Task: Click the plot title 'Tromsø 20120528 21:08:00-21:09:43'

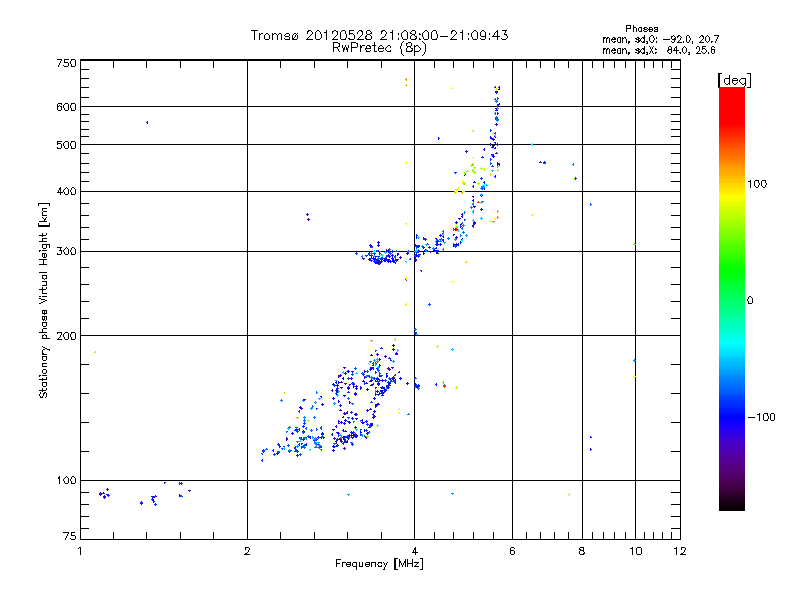Action: click(x=379, y=35)
